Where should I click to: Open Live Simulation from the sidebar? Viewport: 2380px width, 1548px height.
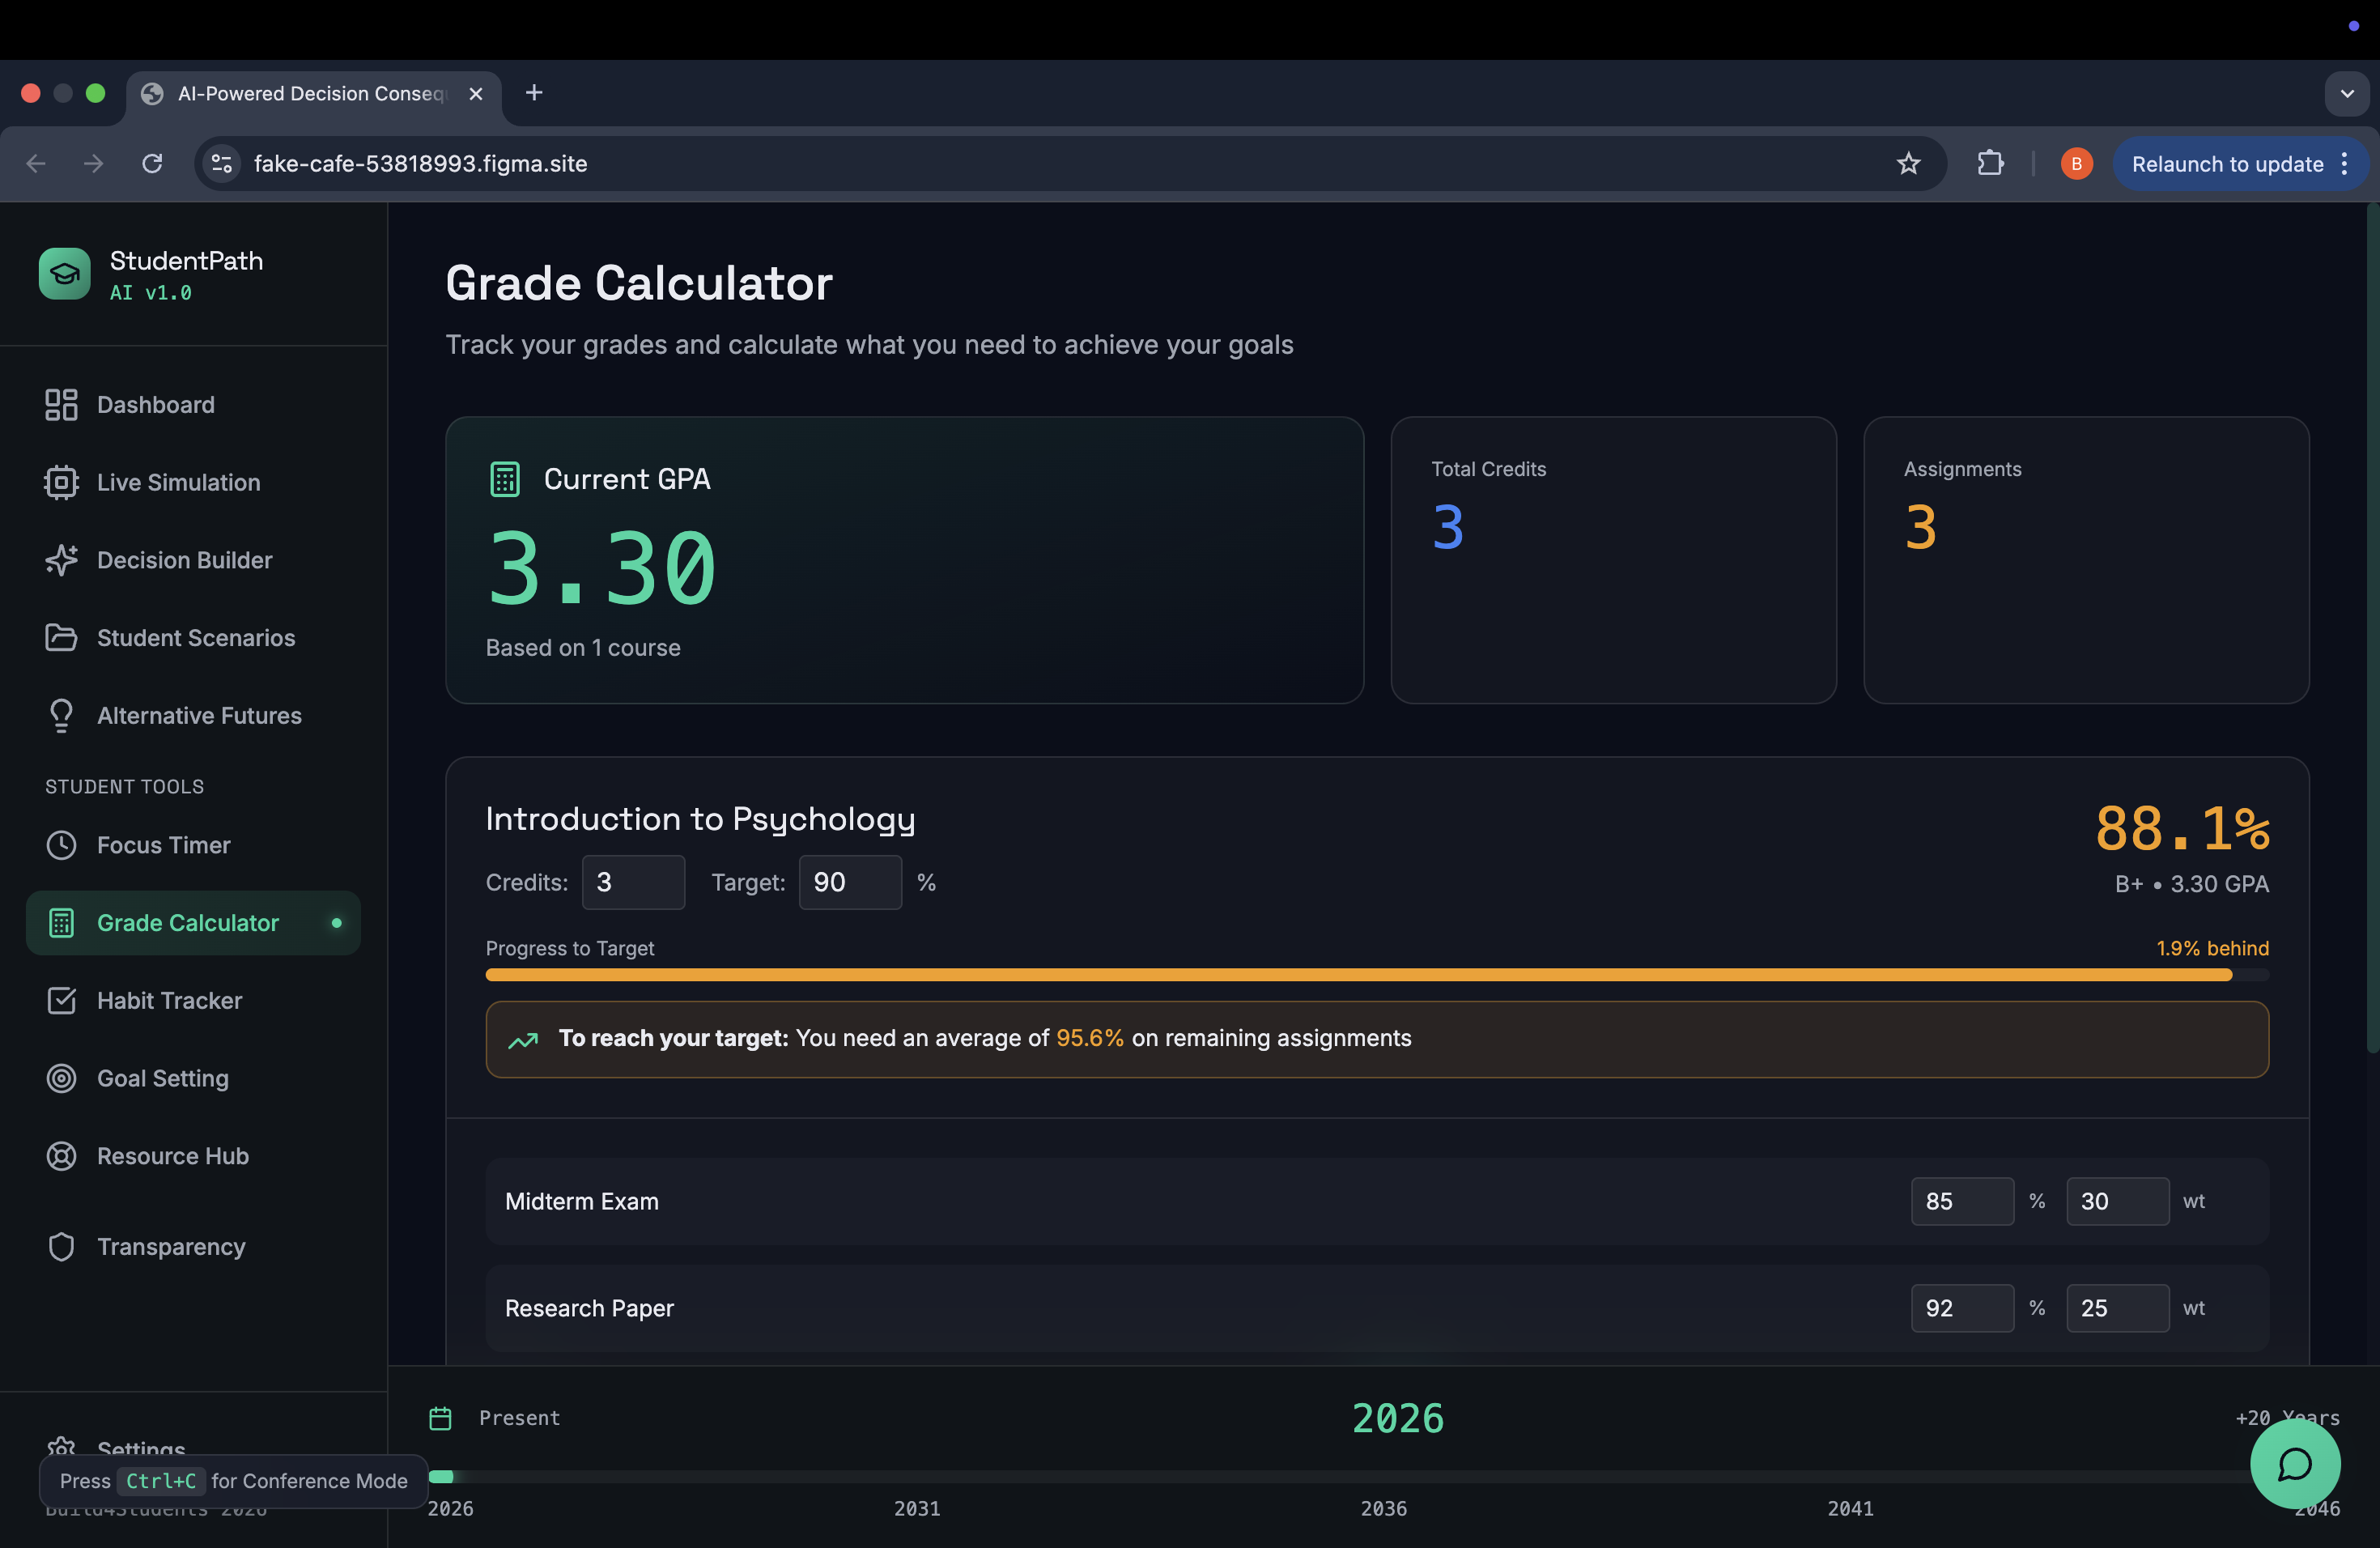(x=178, y=482)
